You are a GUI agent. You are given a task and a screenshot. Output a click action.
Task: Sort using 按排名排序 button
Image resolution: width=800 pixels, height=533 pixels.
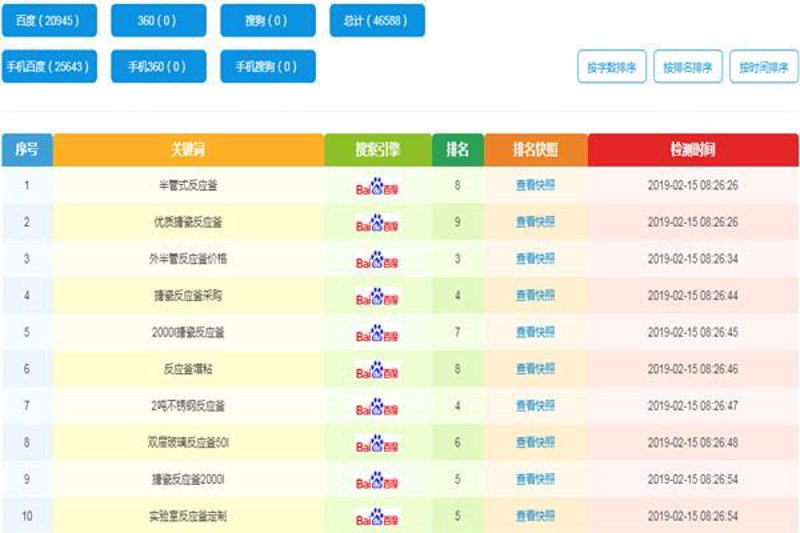(x=688, y=66)
